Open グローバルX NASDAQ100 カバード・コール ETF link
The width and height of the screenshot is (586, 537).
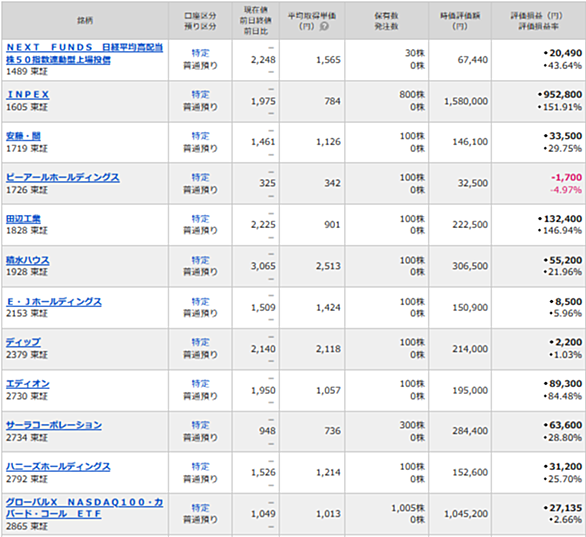point(84,508)
